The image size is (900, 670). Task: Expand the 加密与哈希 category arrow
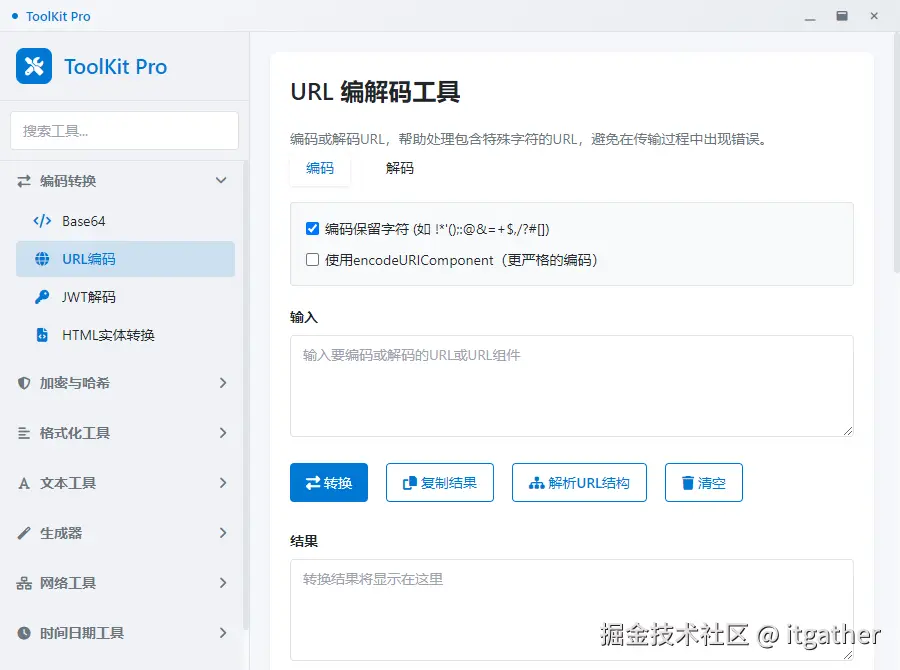tap(223, 383)
